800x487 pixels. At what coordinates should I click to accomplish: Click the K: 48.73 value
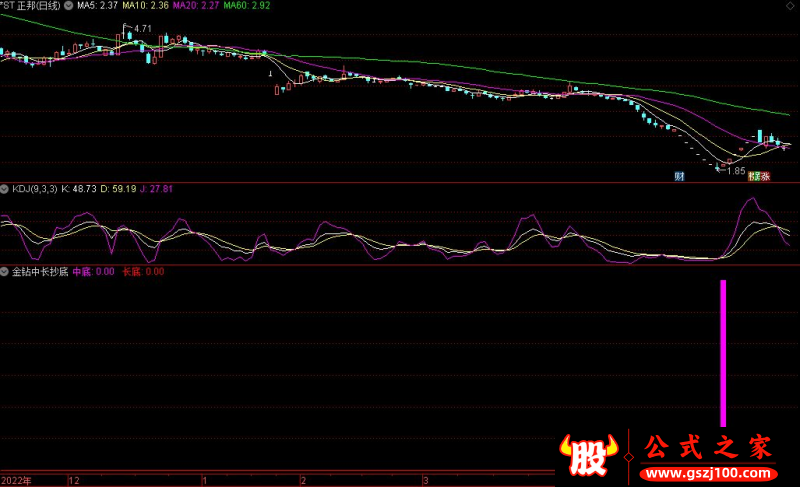coord(79,189)
